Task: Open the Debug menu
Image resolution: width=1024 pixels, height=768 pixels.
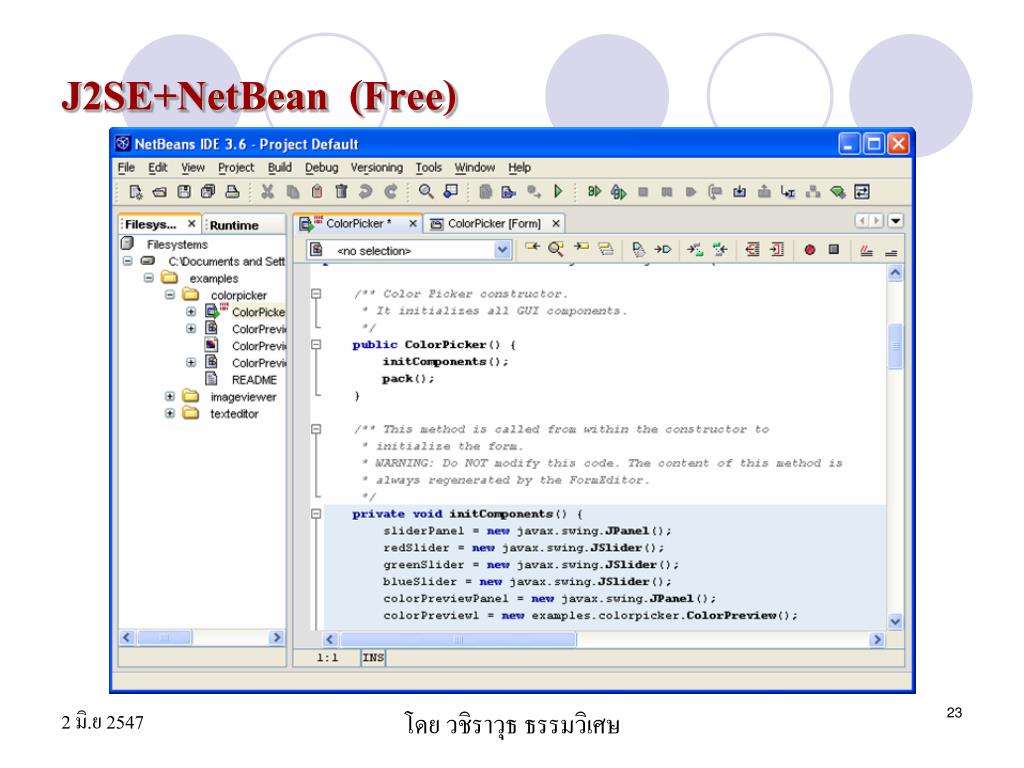Action: point(321,168)
